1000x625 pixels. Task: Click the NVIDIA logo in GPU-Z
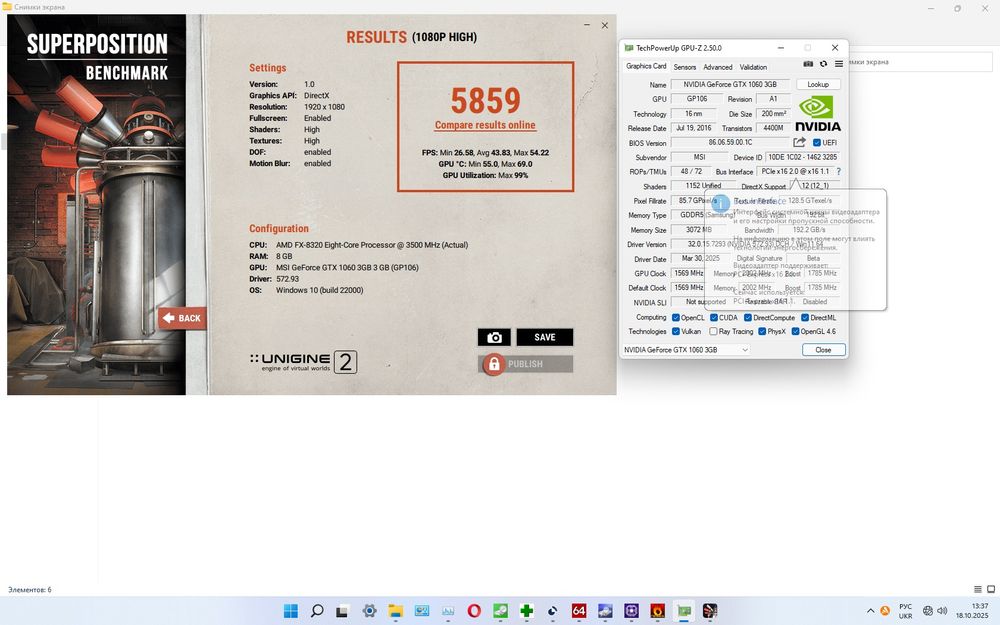coord(818,114)
